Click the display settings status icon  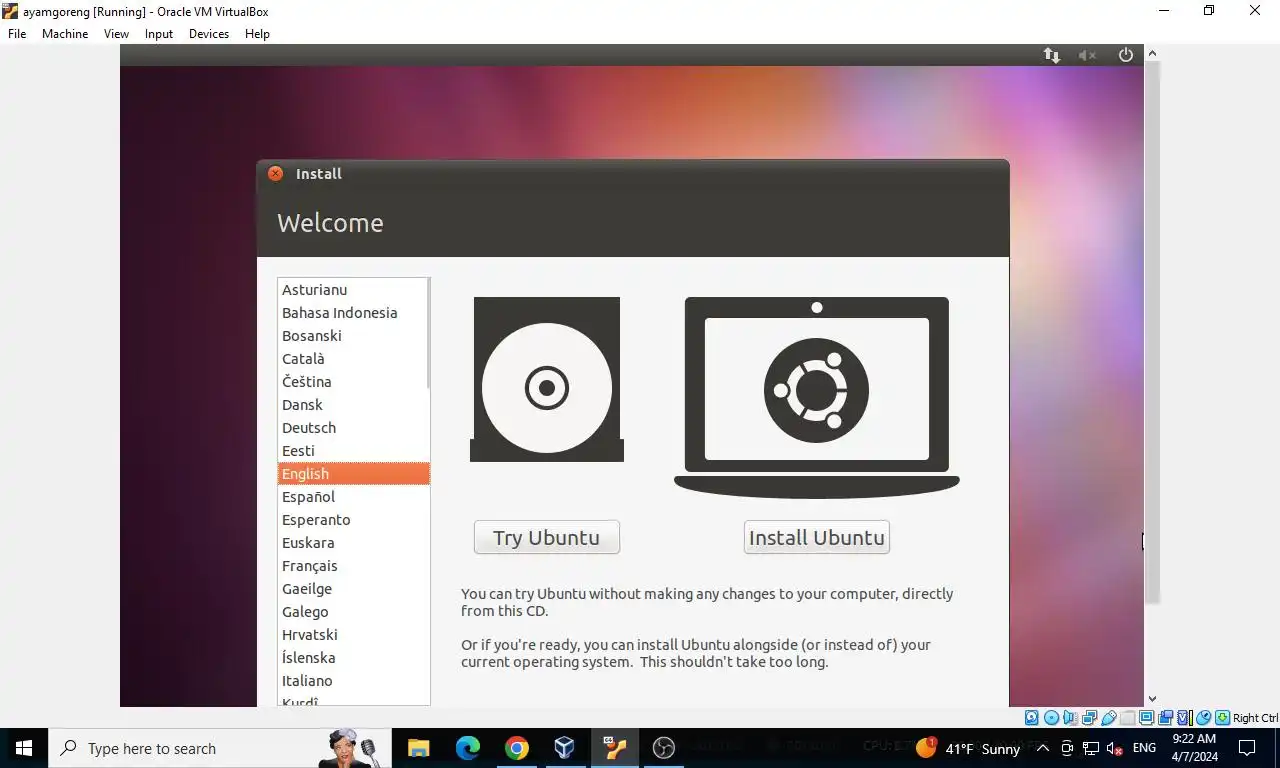[x=1147, y=718]
